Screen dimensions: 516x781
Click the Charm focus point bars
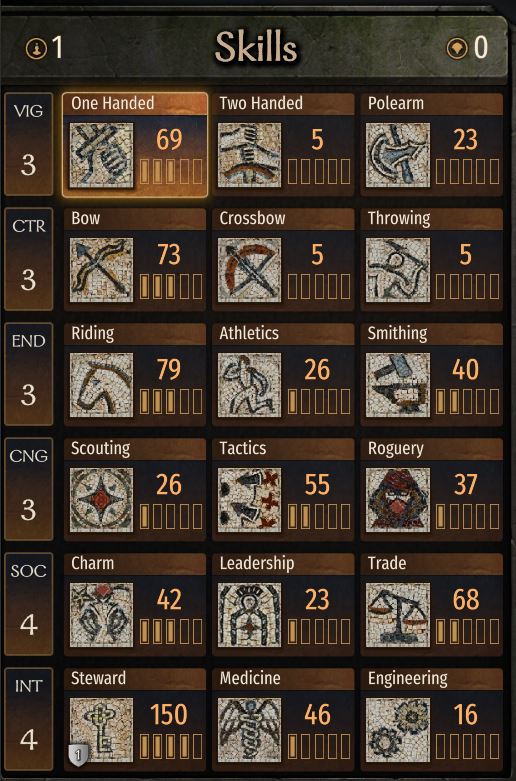point(171,632)
